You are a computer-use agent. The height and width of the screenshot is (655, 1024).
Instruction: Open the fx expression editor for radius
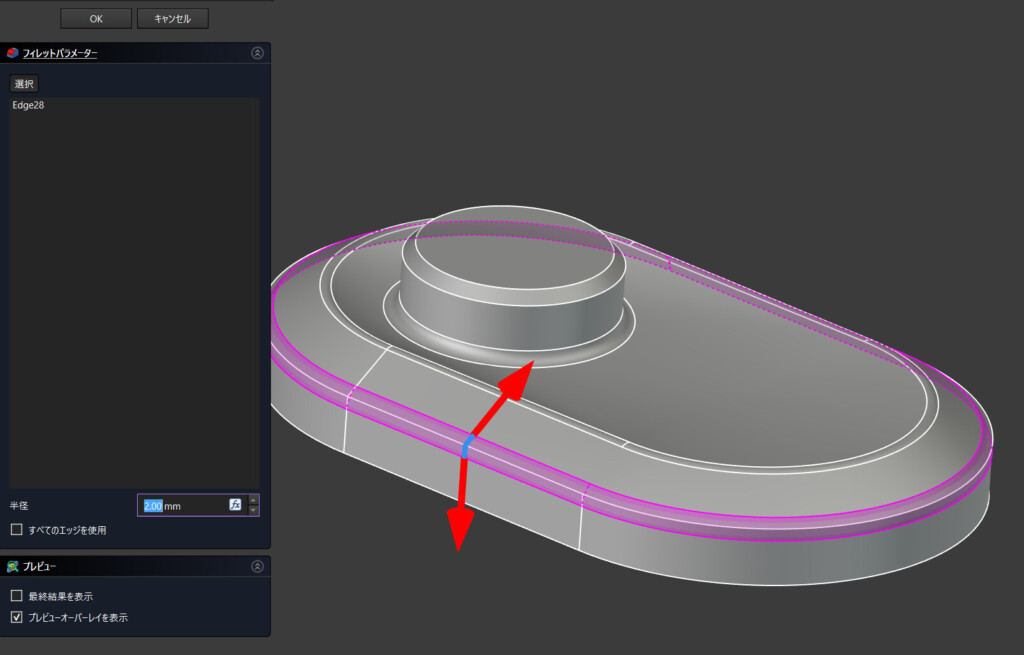[236, 506]
